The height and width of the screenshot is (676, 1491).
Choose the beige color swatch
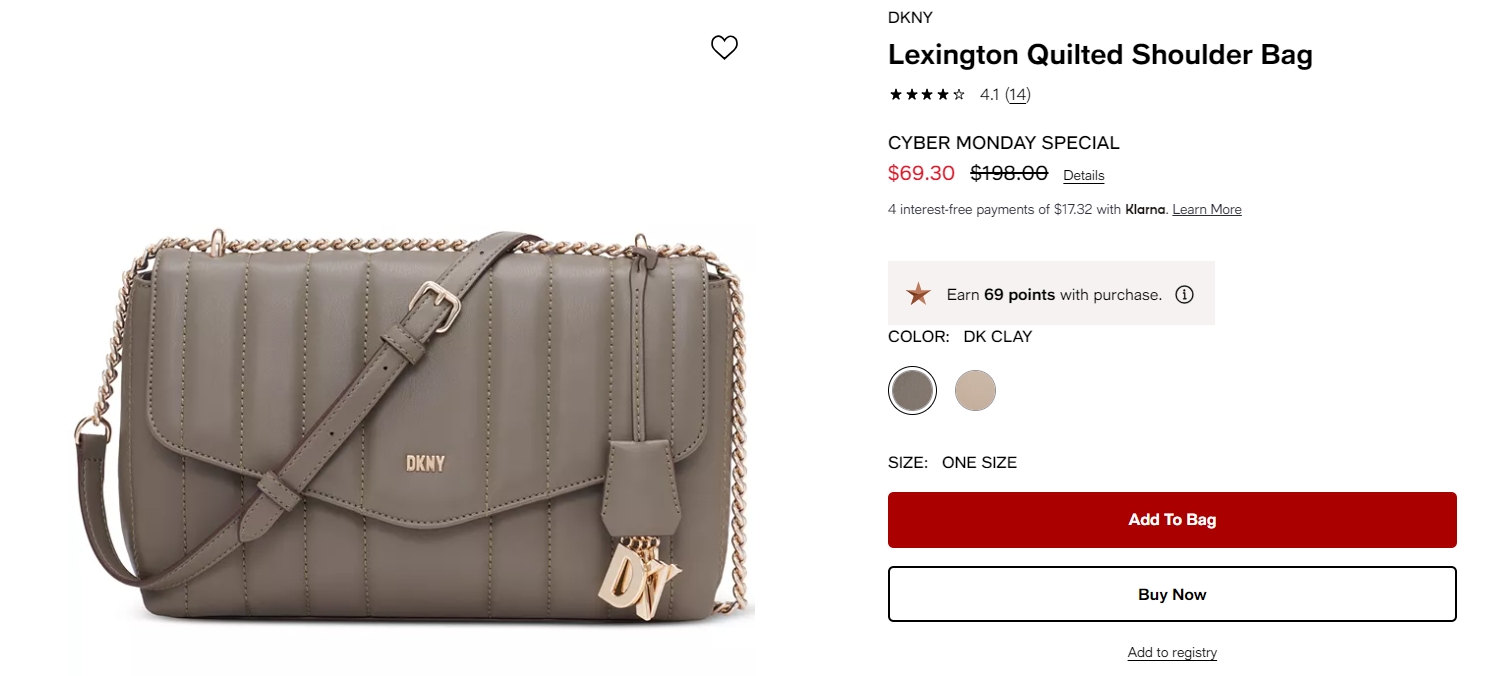(975, 390)
